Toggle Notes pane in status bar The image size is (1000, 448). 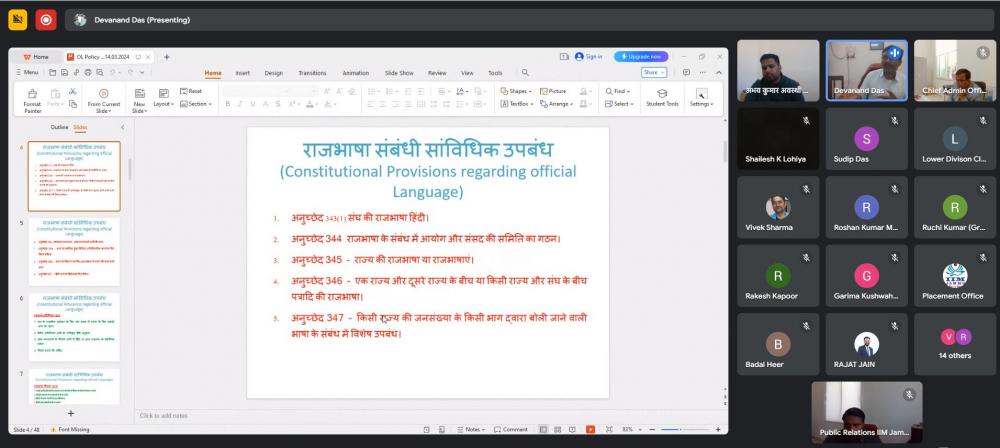click(x=472, y=429)
